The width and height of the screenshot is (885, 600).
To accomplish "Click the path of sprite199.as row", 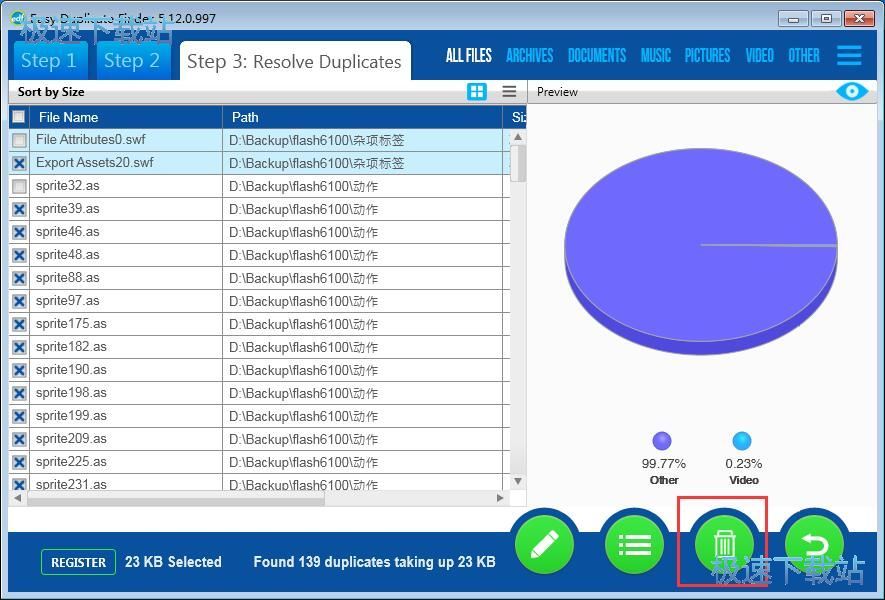I will click(x=303, y=416).
